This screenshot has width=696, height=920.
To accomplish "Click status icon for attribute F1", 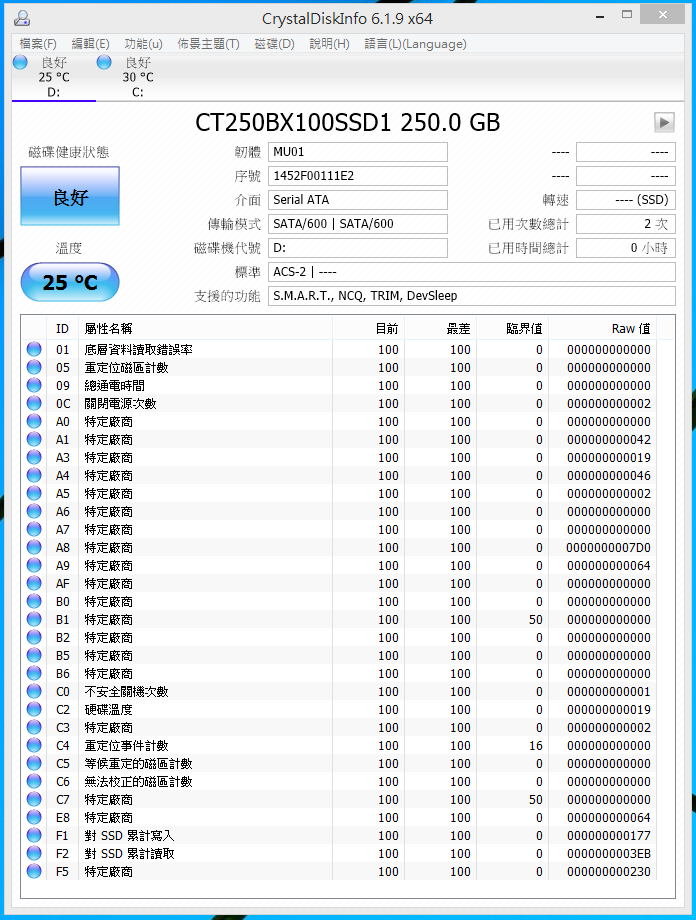I will click(x=34, y=836).
